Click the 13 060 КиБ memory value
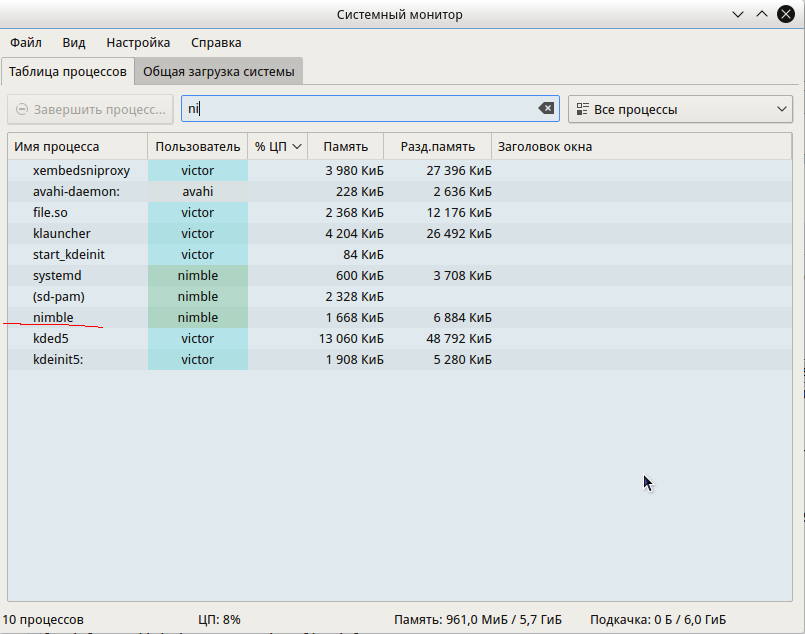This screenshot has width=805, height=634. 351,339
